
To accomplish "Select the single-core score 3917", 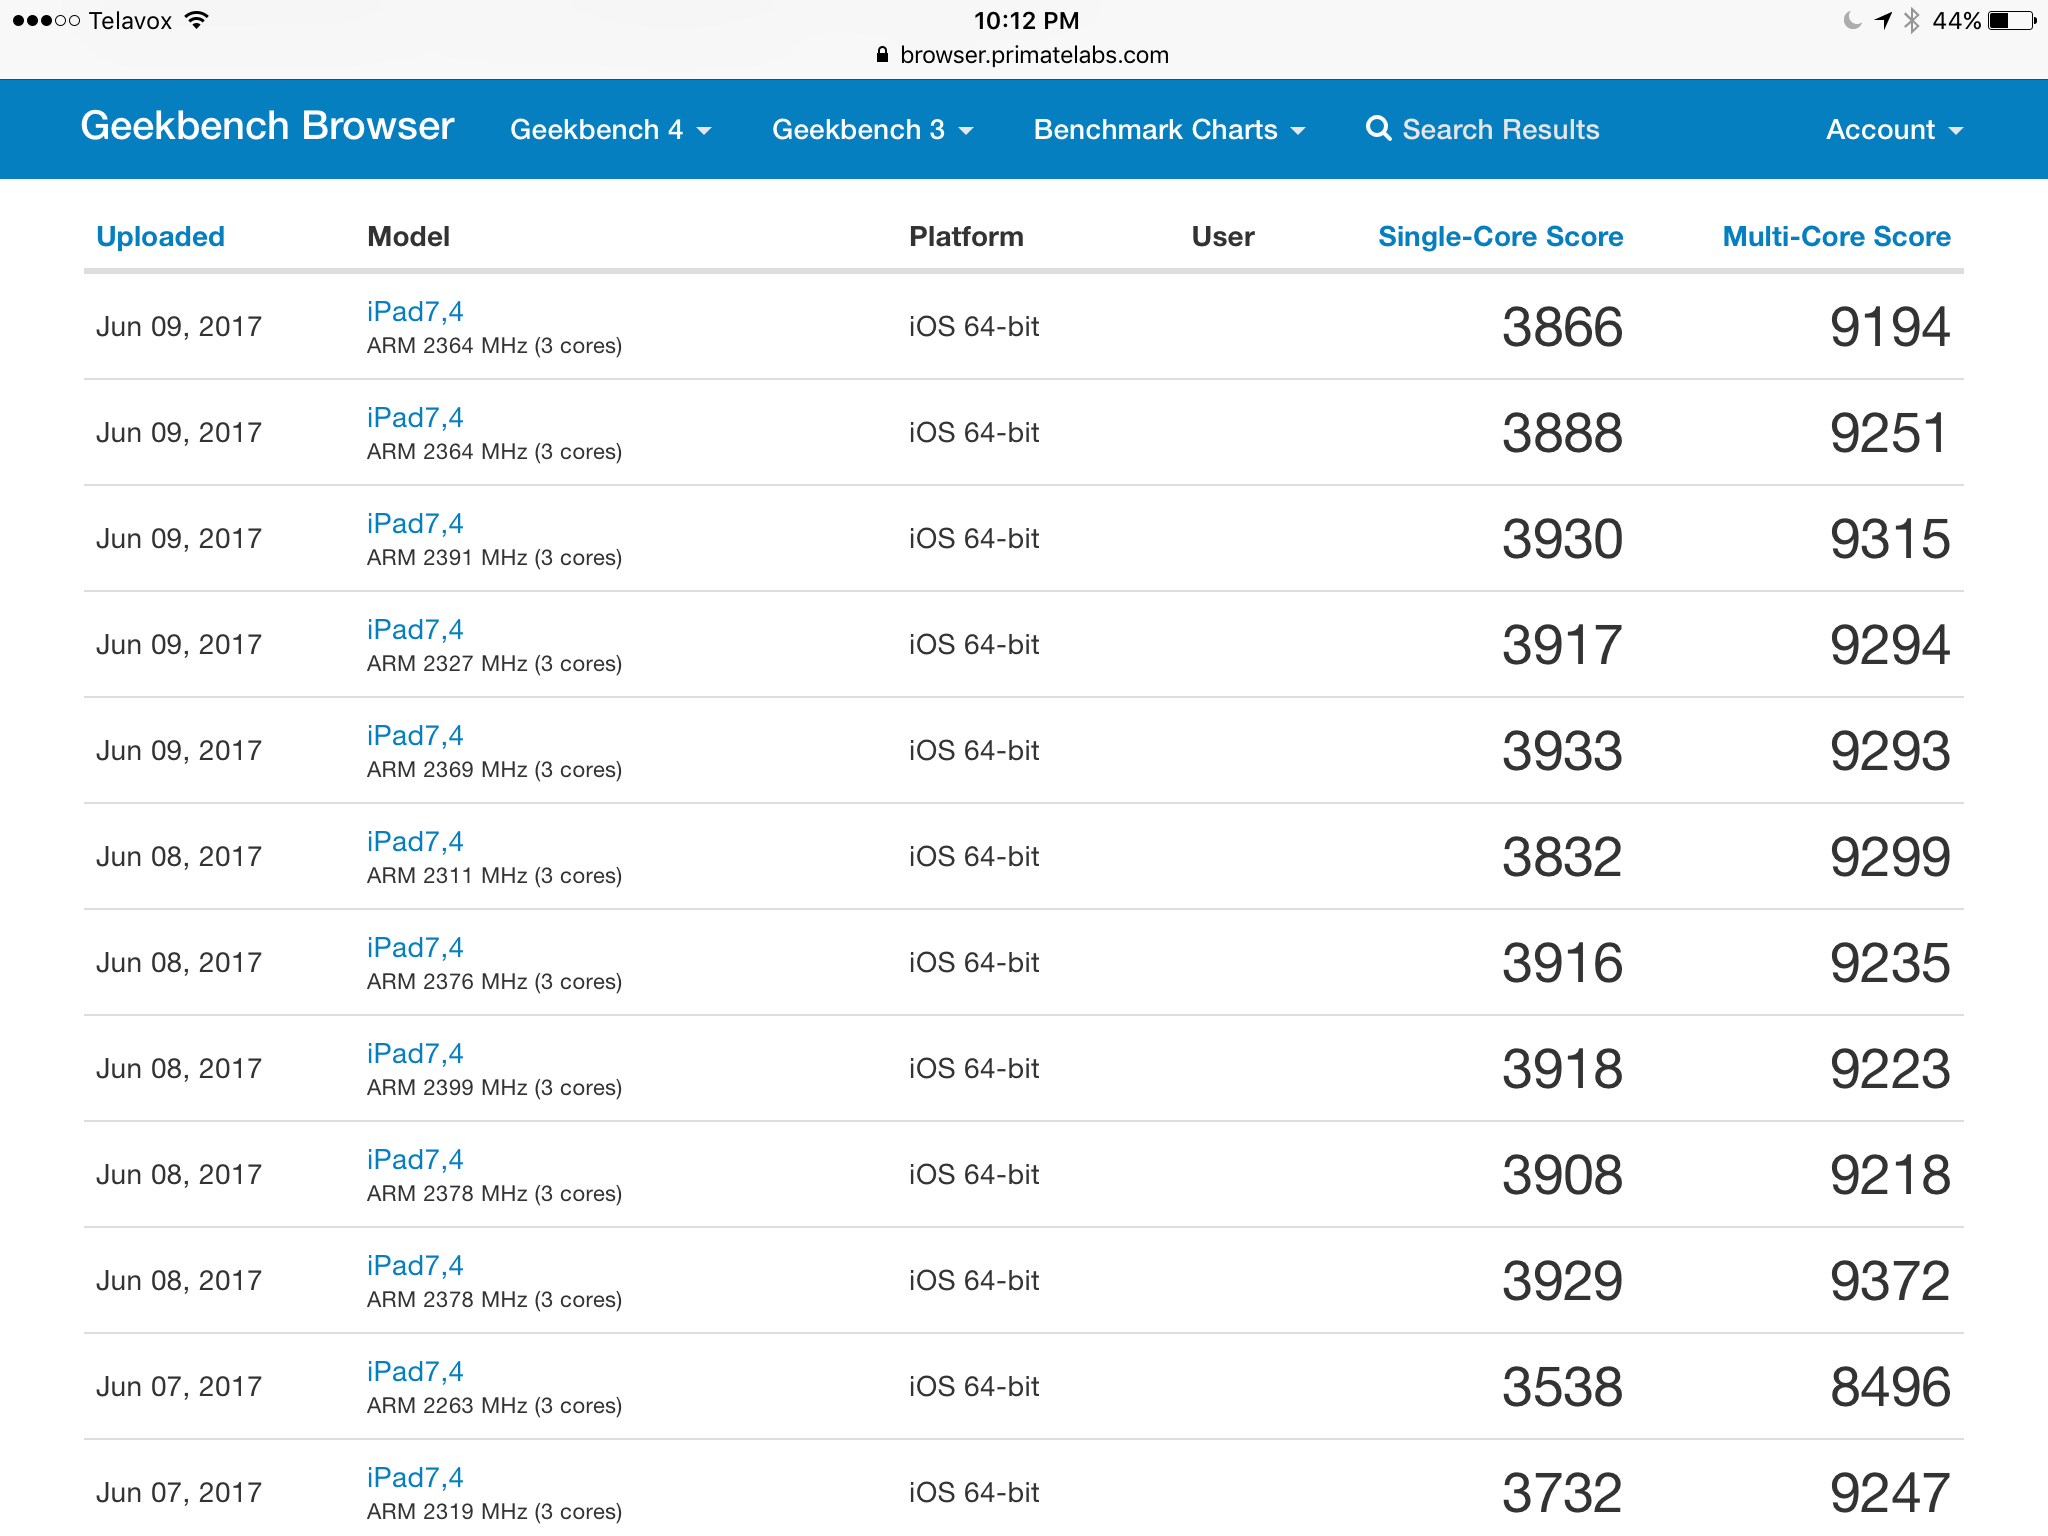I will click(1562, 645).
